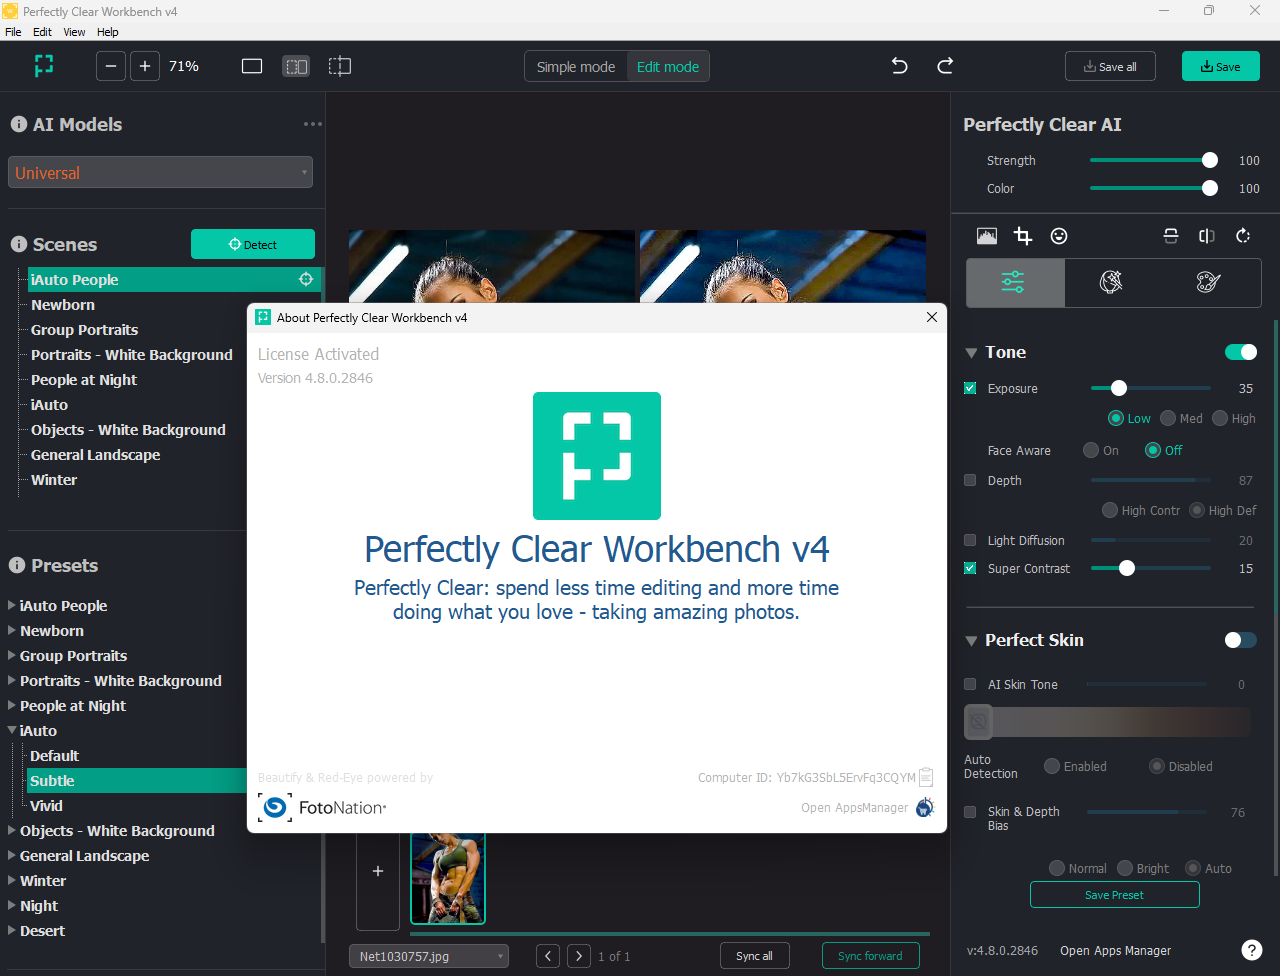
Task: Enable the Light Diffusion checkbox
Action: click(970, 540)
